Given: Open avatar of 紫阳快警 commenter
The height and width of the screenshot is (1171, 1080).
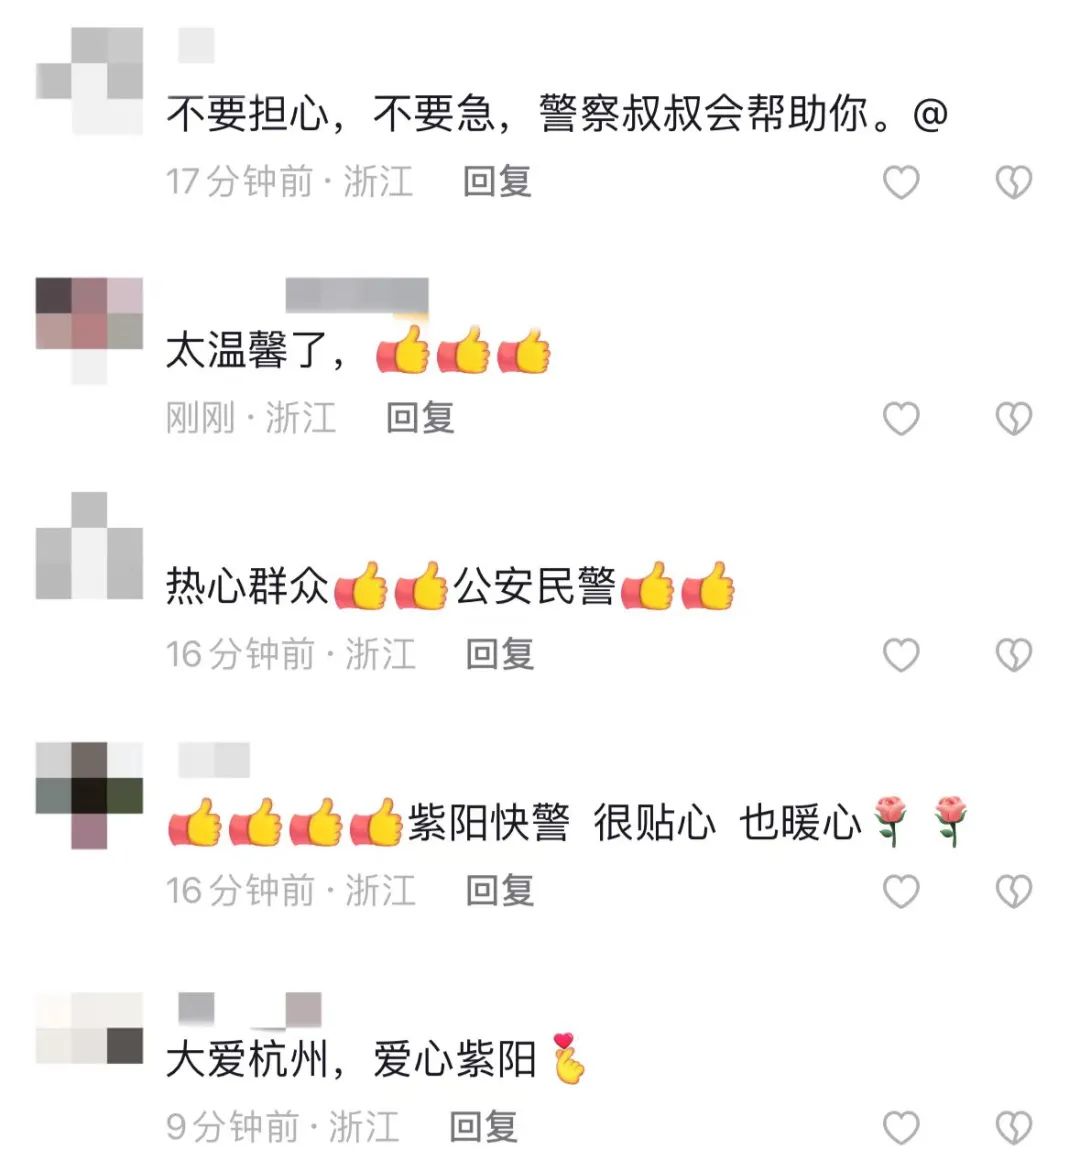Looking at the screenshot, I should [x=89, y=795].
